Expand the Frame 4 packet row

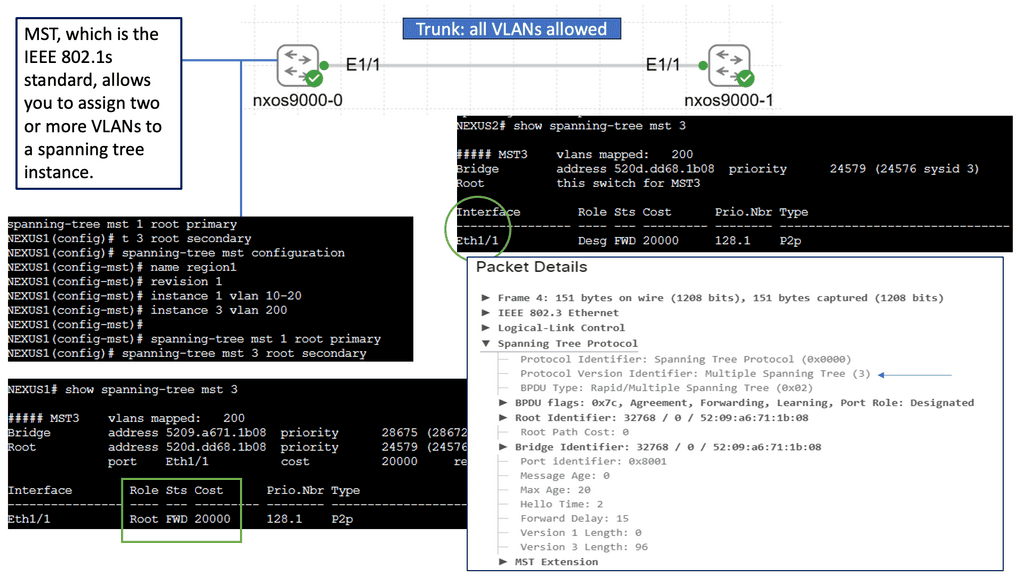tap(486, 298)
